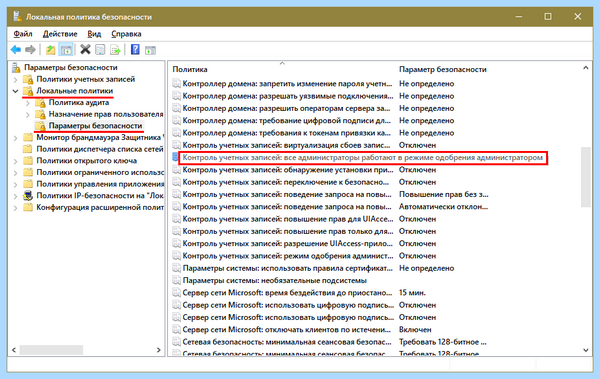Viewport: 600px width, 379px height.
Task: Go forward with the gray right arrow
Action: pos(30,50)
